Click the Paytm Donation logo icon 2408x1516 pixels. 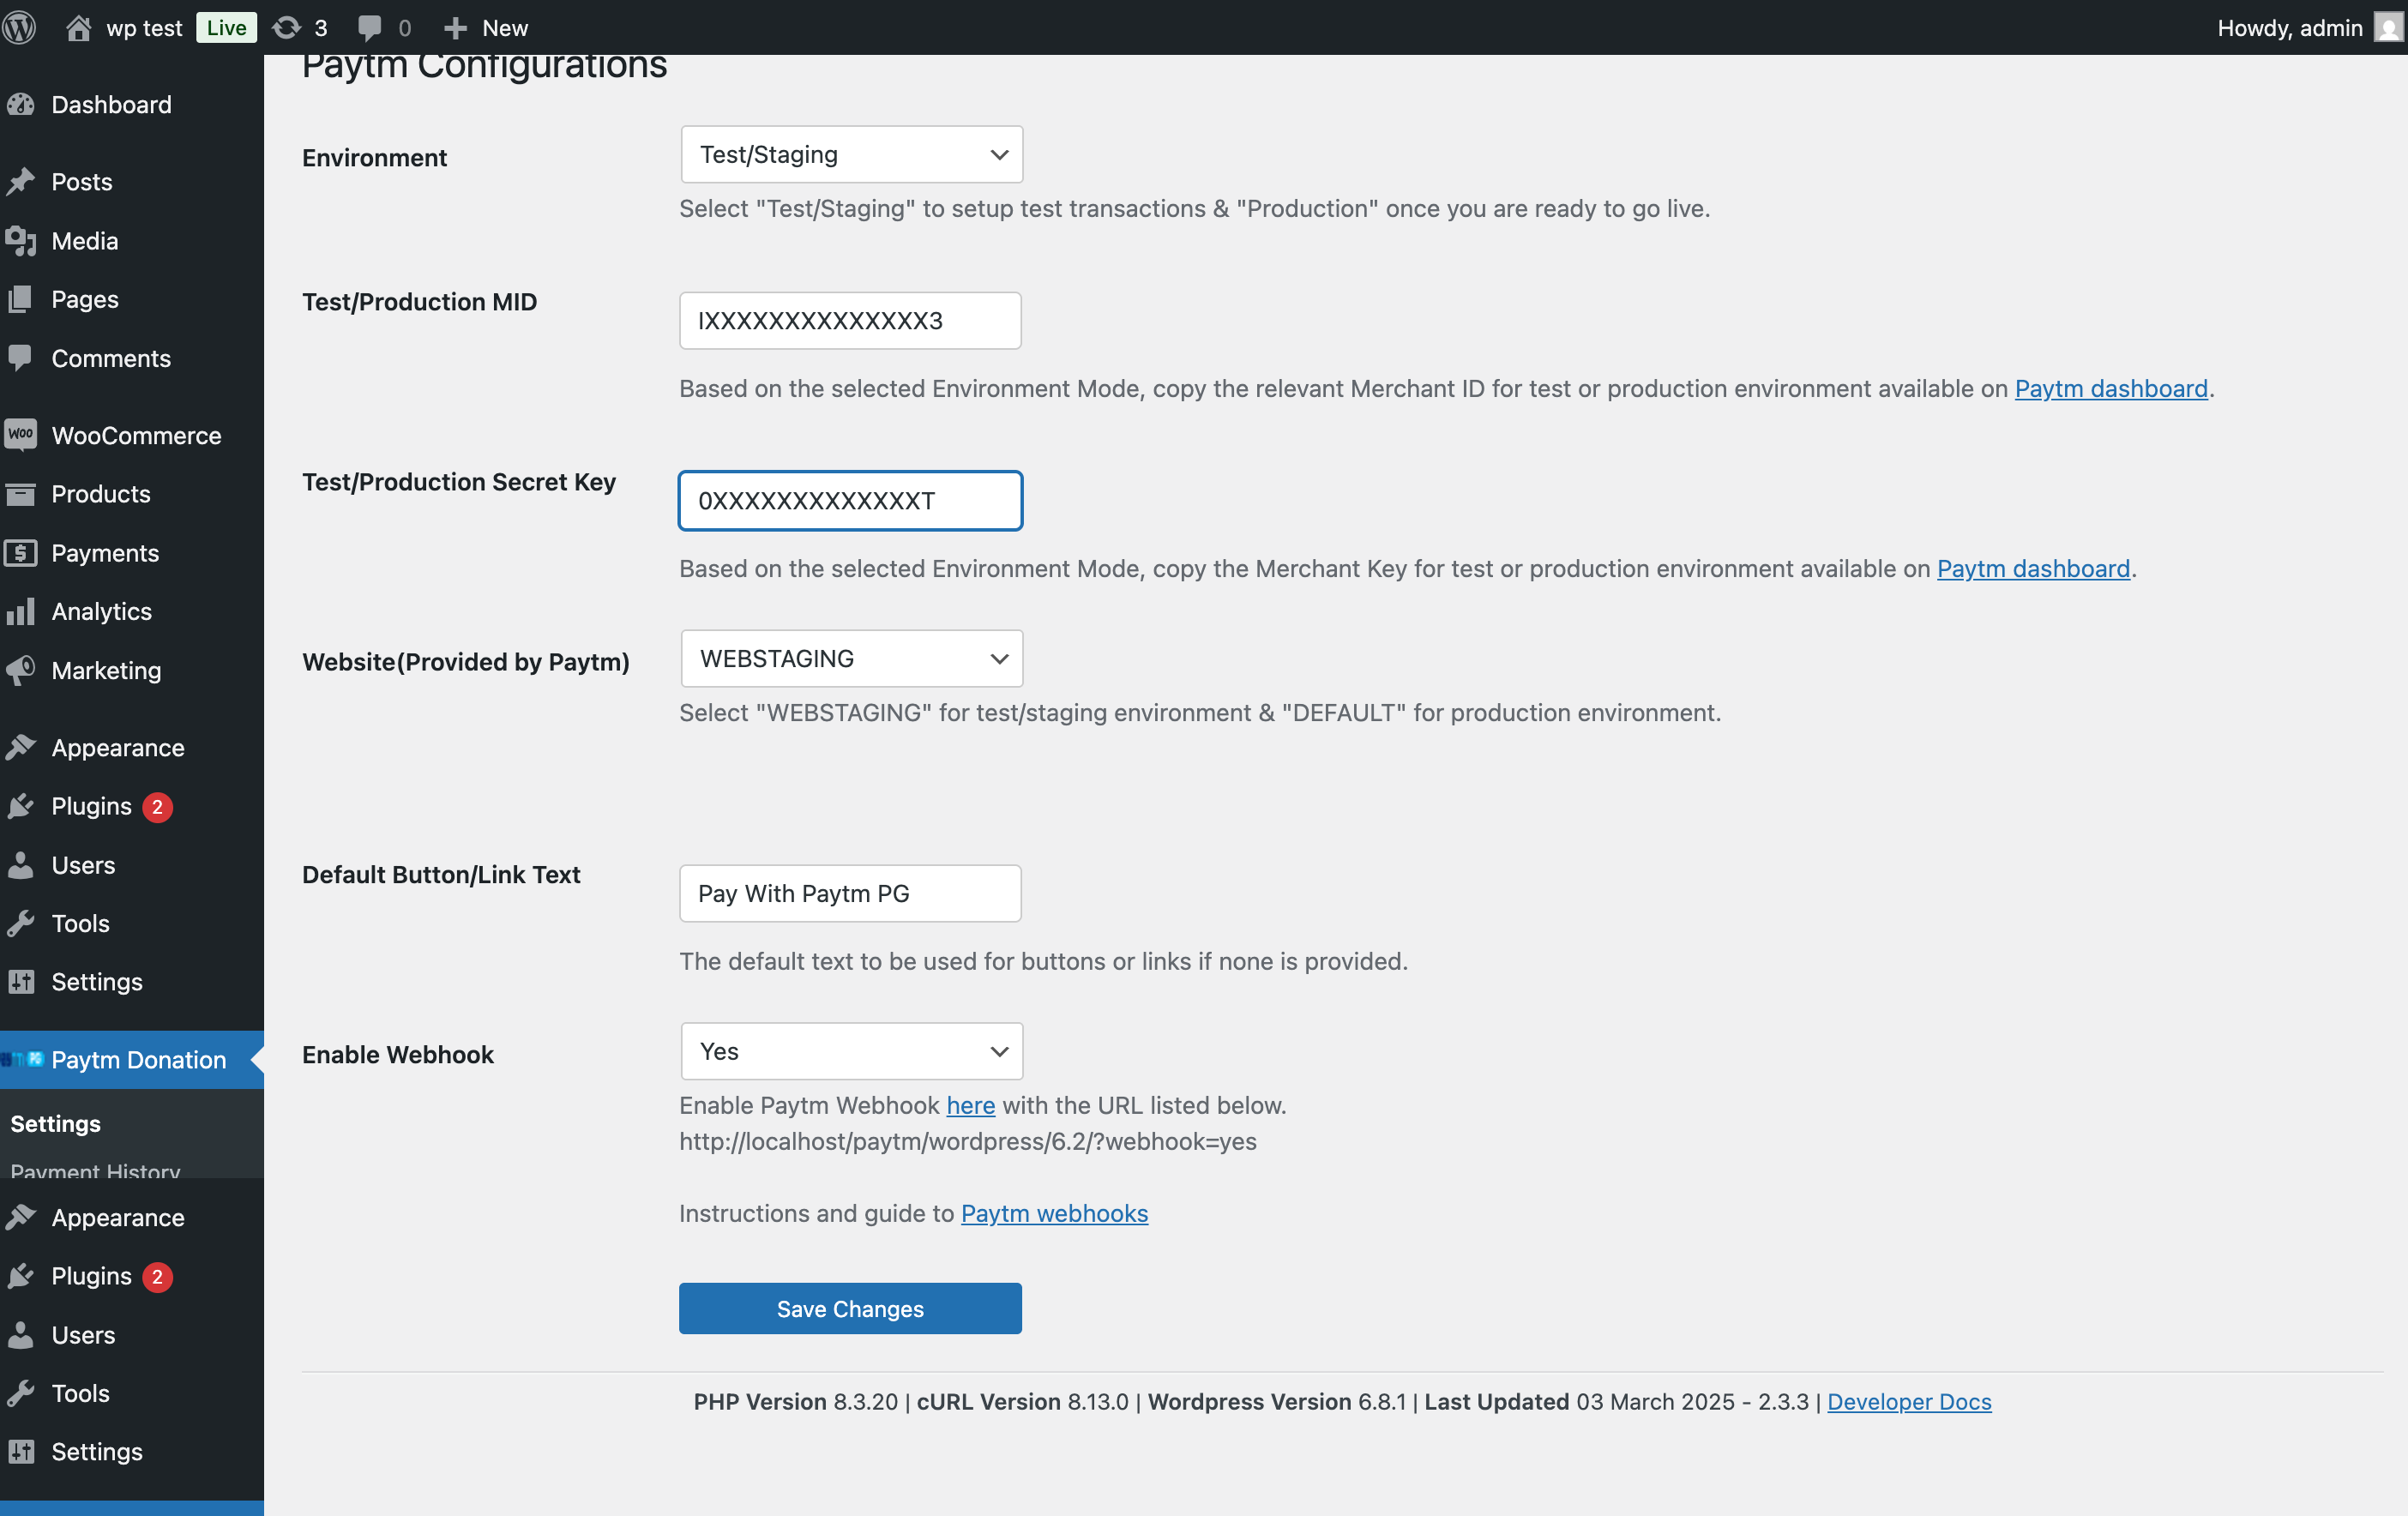click(x=22, y=1059)
